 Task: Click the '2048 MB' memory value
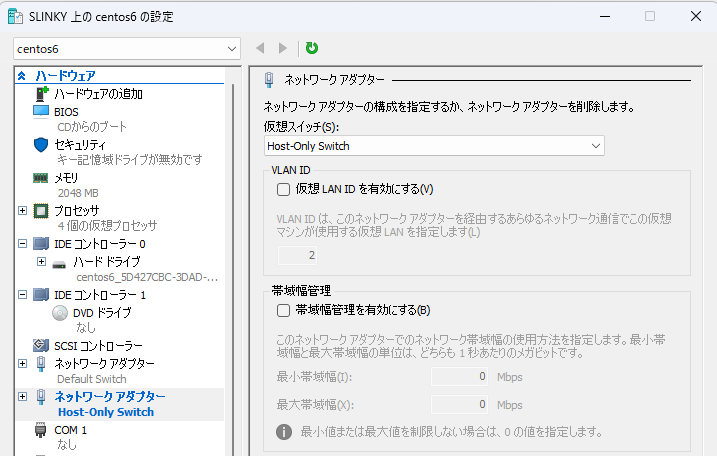pyautogui.click(x=78, y=193)
